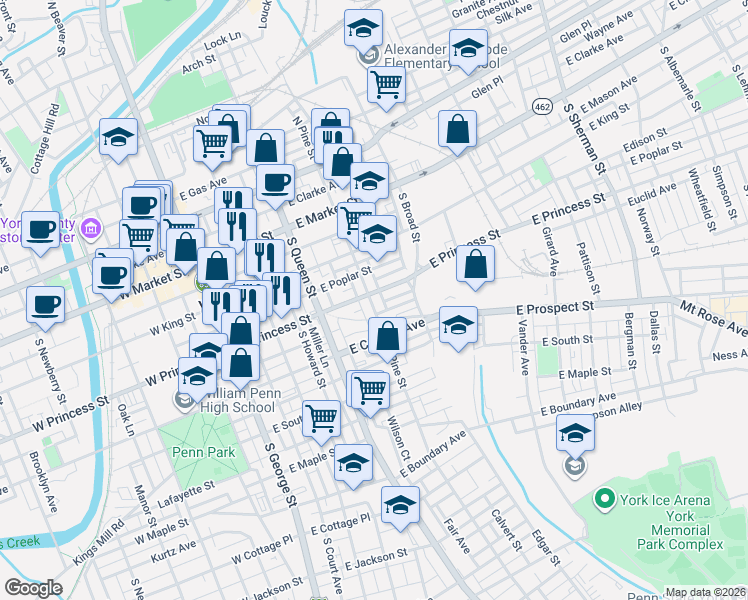Click the shopping cart marker near Arch St area
Screen dimensions: 748x600
[x=212, y=147]
